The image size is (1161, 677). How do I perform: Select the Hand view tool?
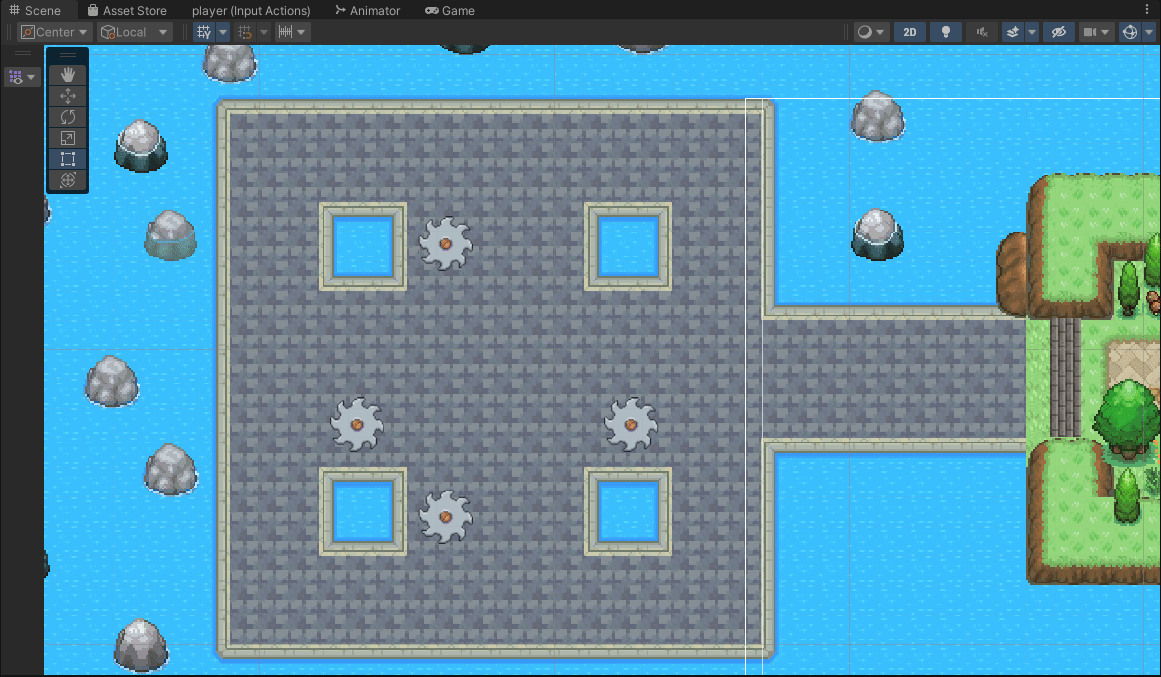[67, 75]
